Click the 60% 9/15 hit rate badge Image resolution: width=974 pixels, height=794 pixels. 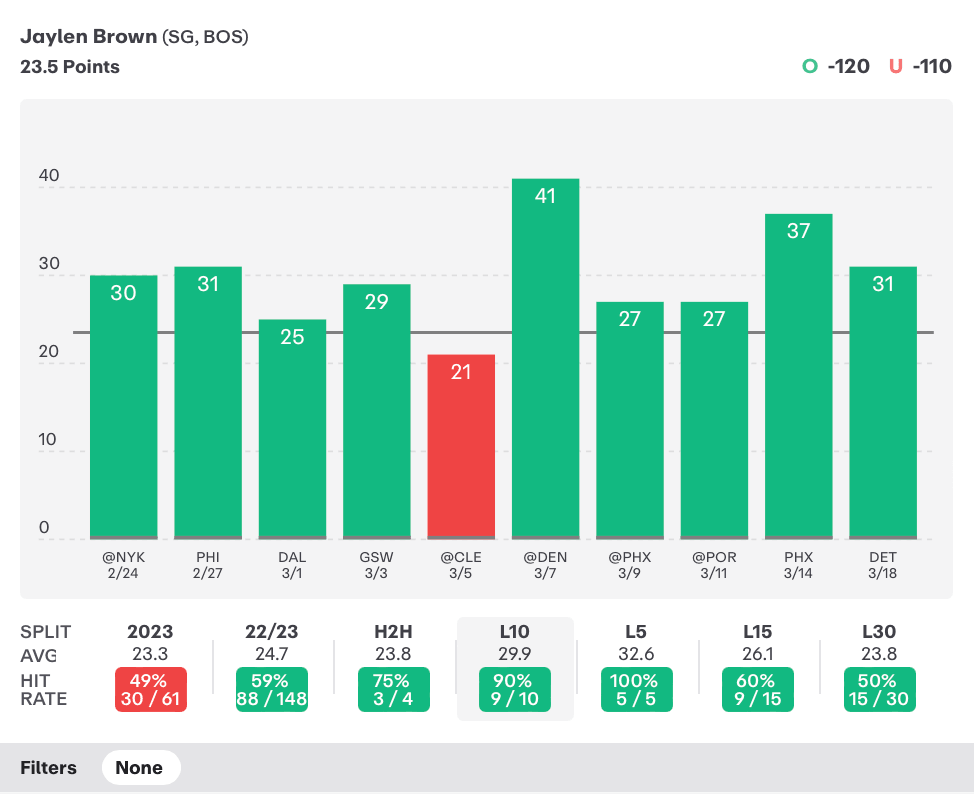coord(758,690)
